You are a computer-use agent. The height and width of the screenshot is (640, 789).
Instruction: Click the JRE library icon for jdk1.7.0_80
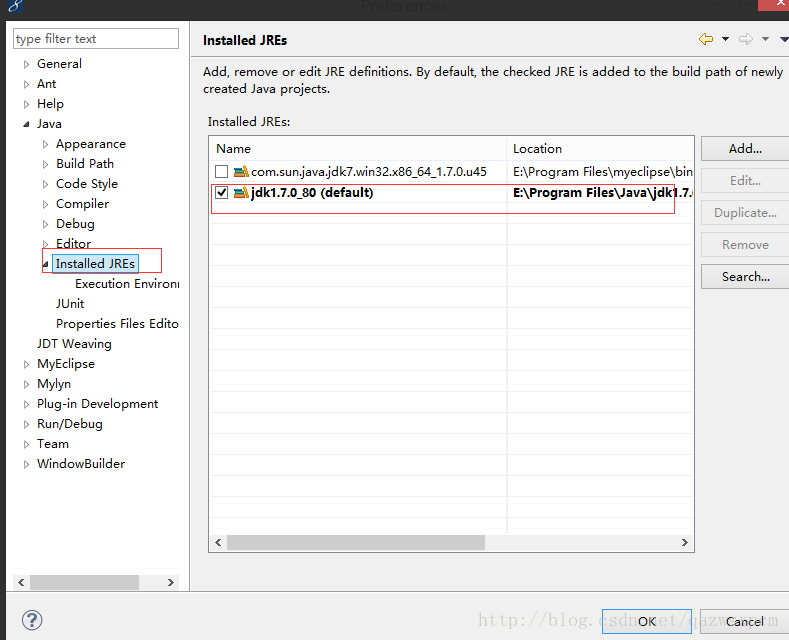coord(242,193)
